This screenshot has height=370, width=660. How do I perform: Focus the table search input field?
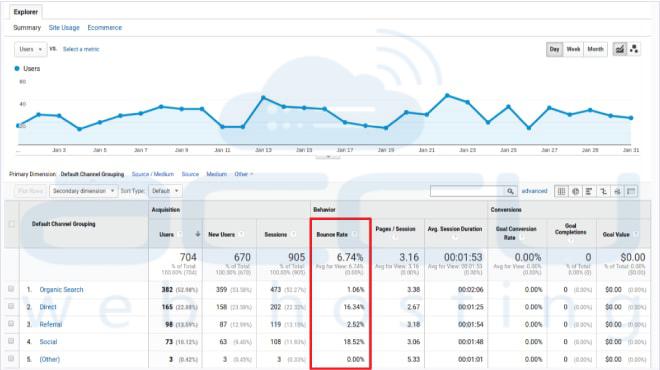[468, 191]
